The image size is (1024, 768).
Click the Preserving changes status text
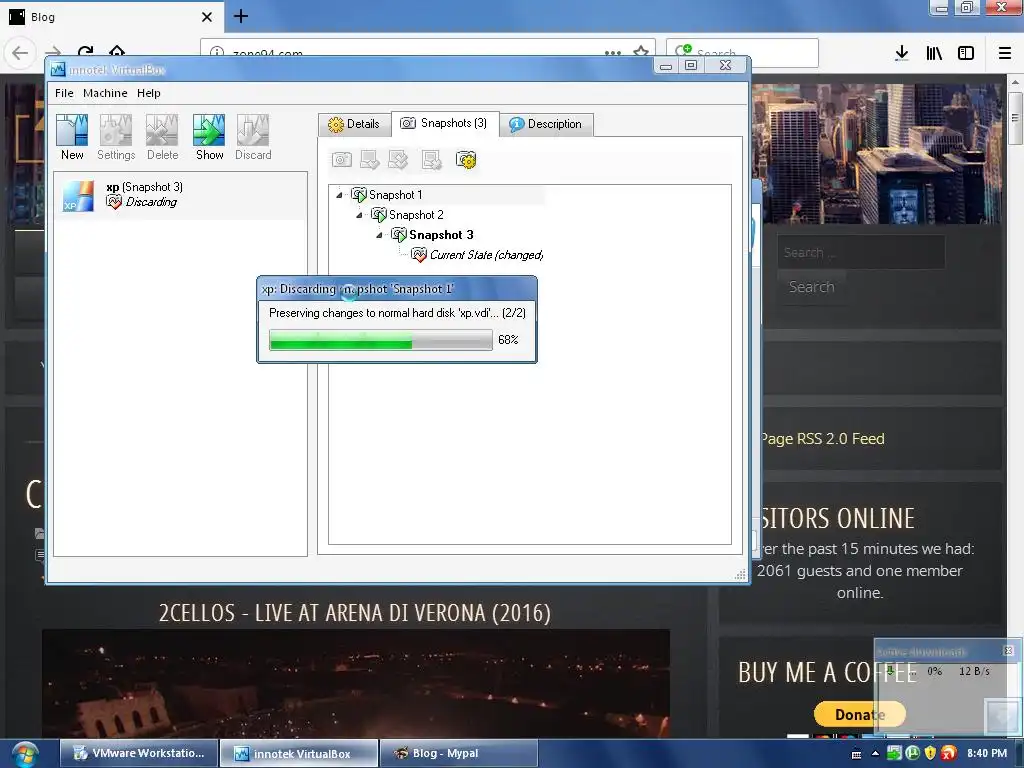397,313
